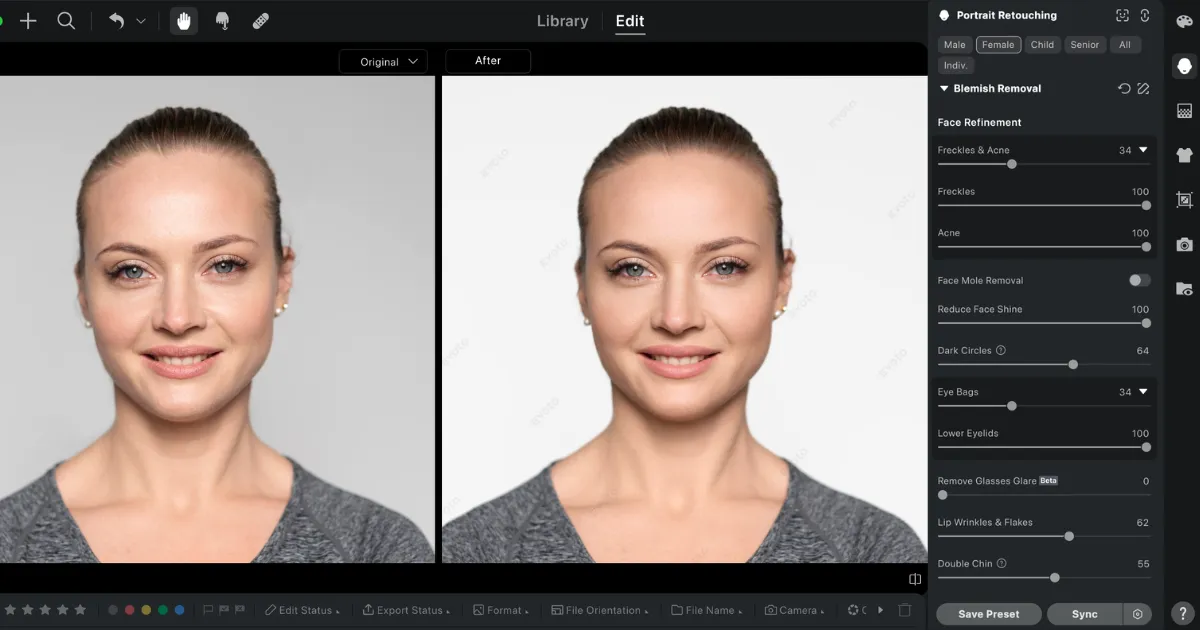1200x630 pixels.
Task: Toggle Face Mole Removal switch
Action: click(1139, 281)
